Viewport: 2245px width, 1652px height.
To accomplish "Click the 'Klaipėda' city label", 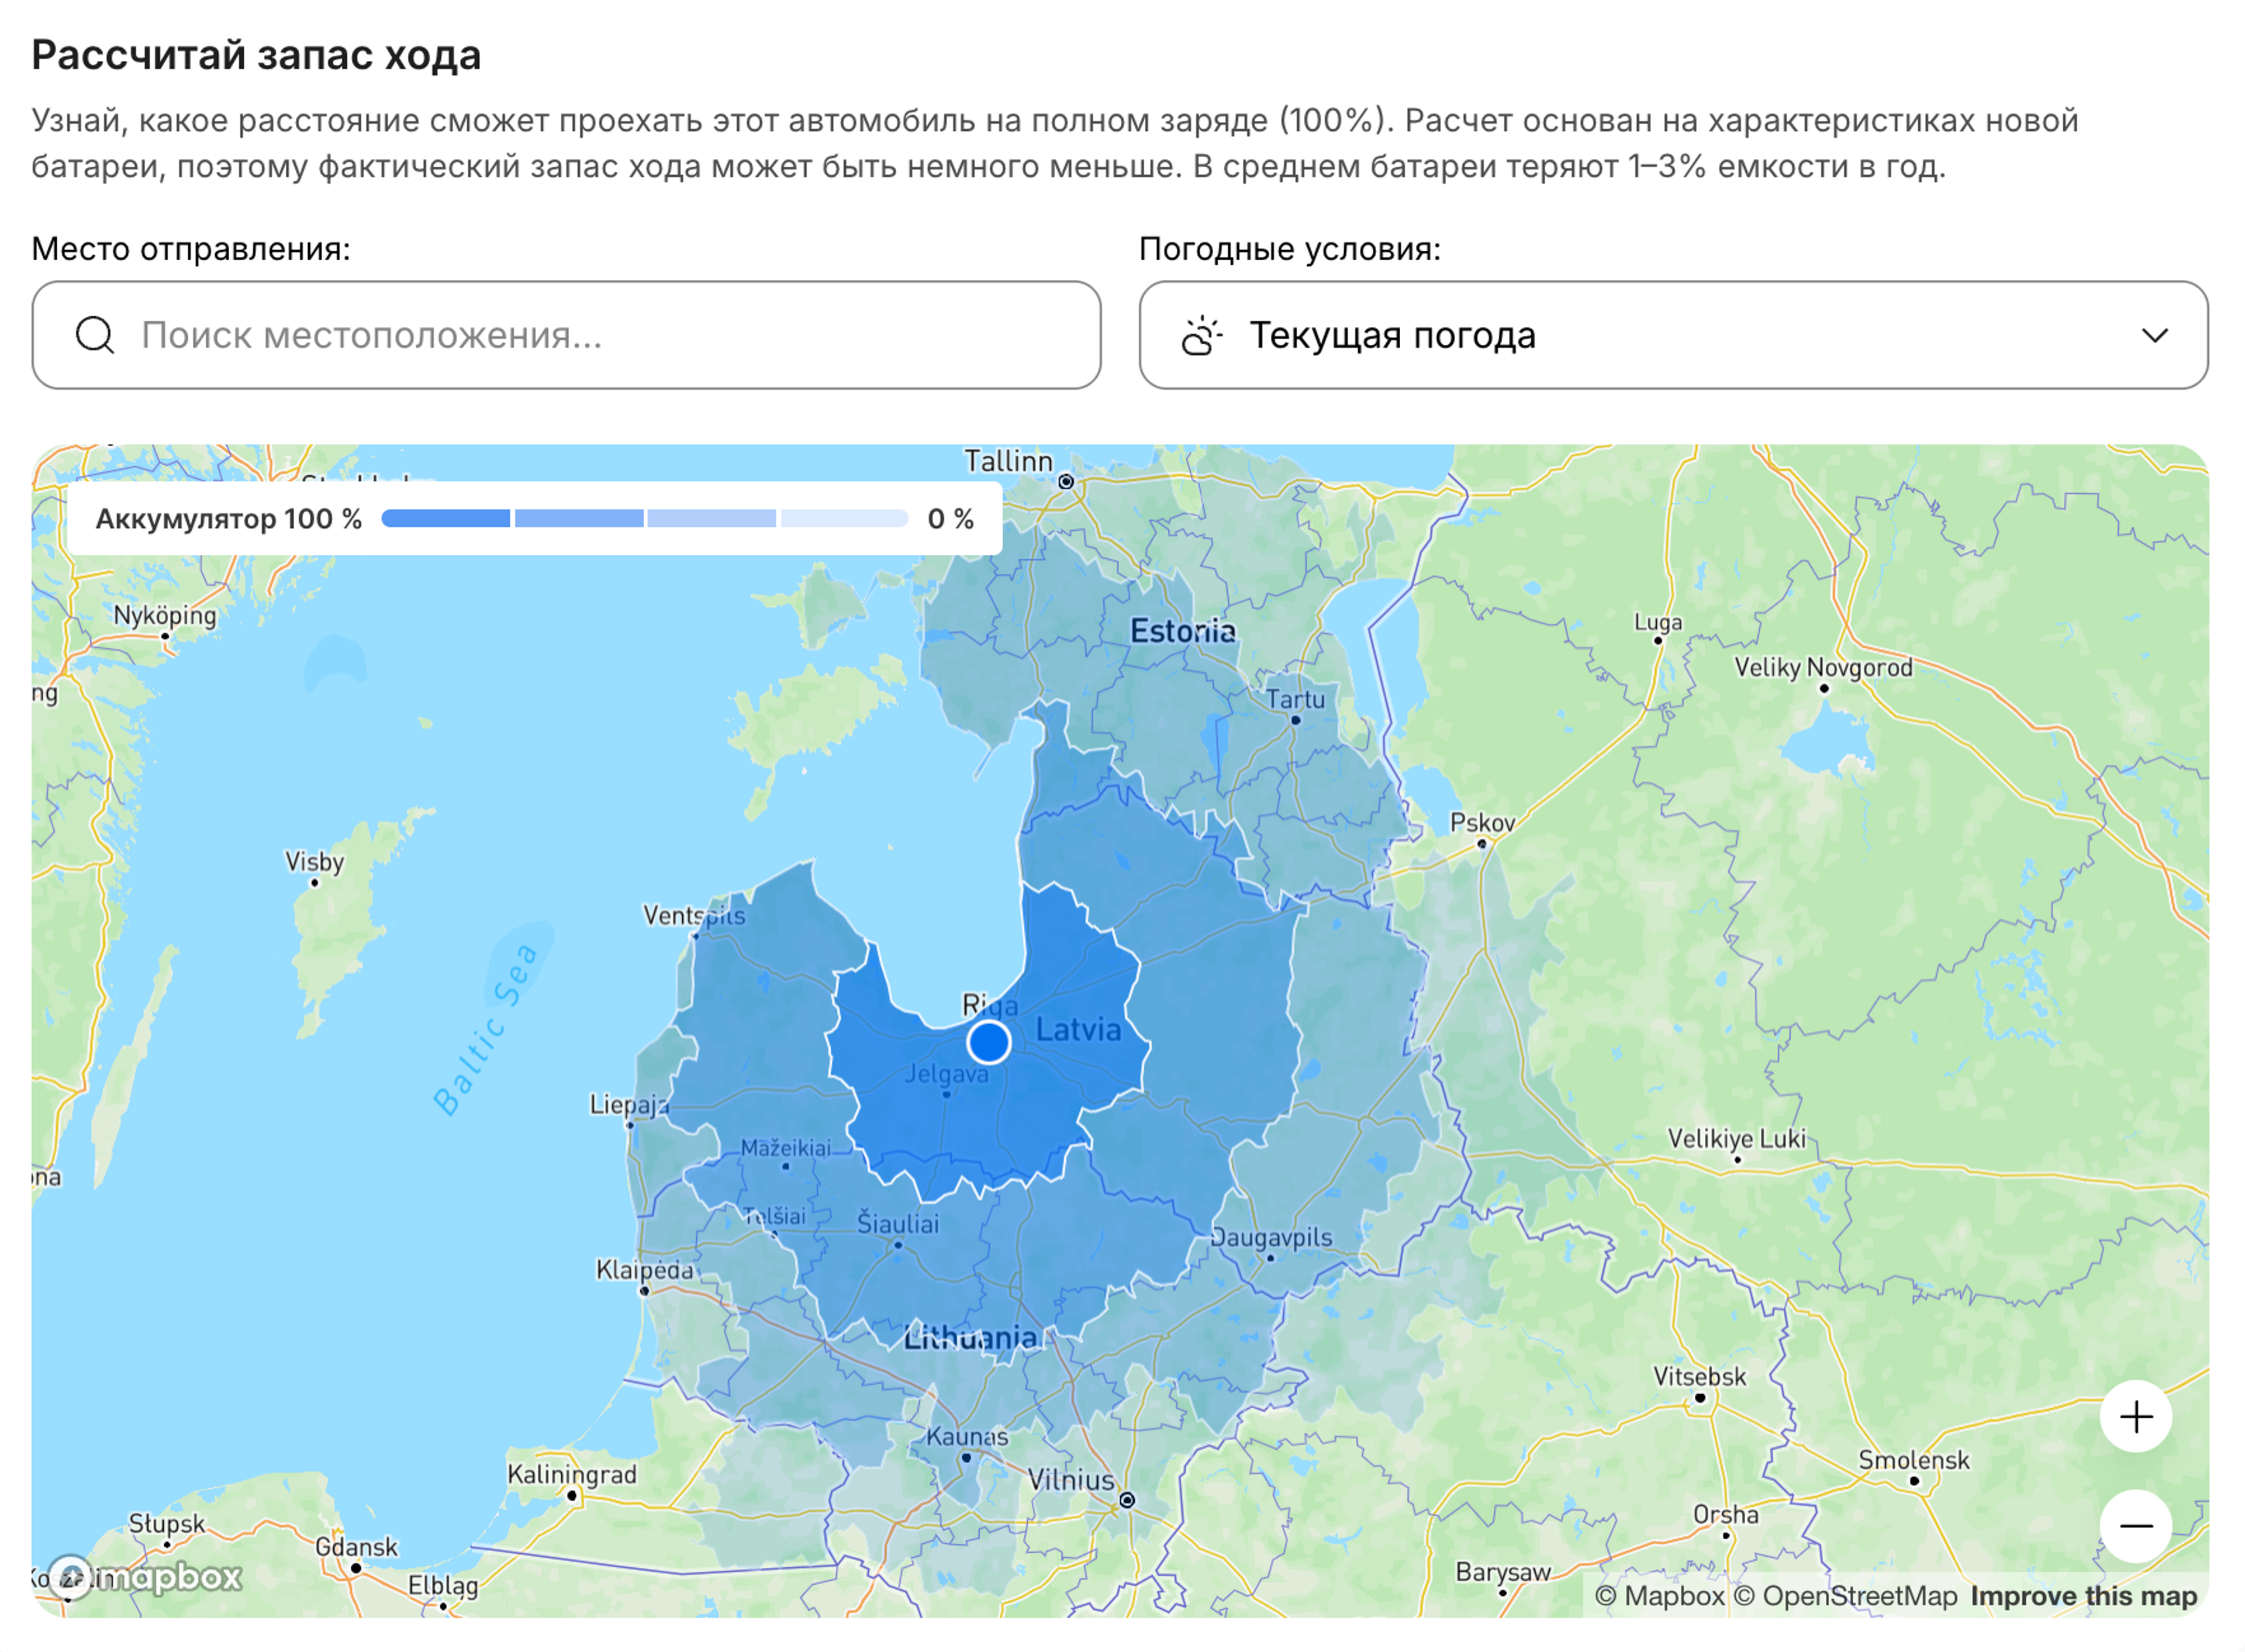I will (x=644, y=1270).
